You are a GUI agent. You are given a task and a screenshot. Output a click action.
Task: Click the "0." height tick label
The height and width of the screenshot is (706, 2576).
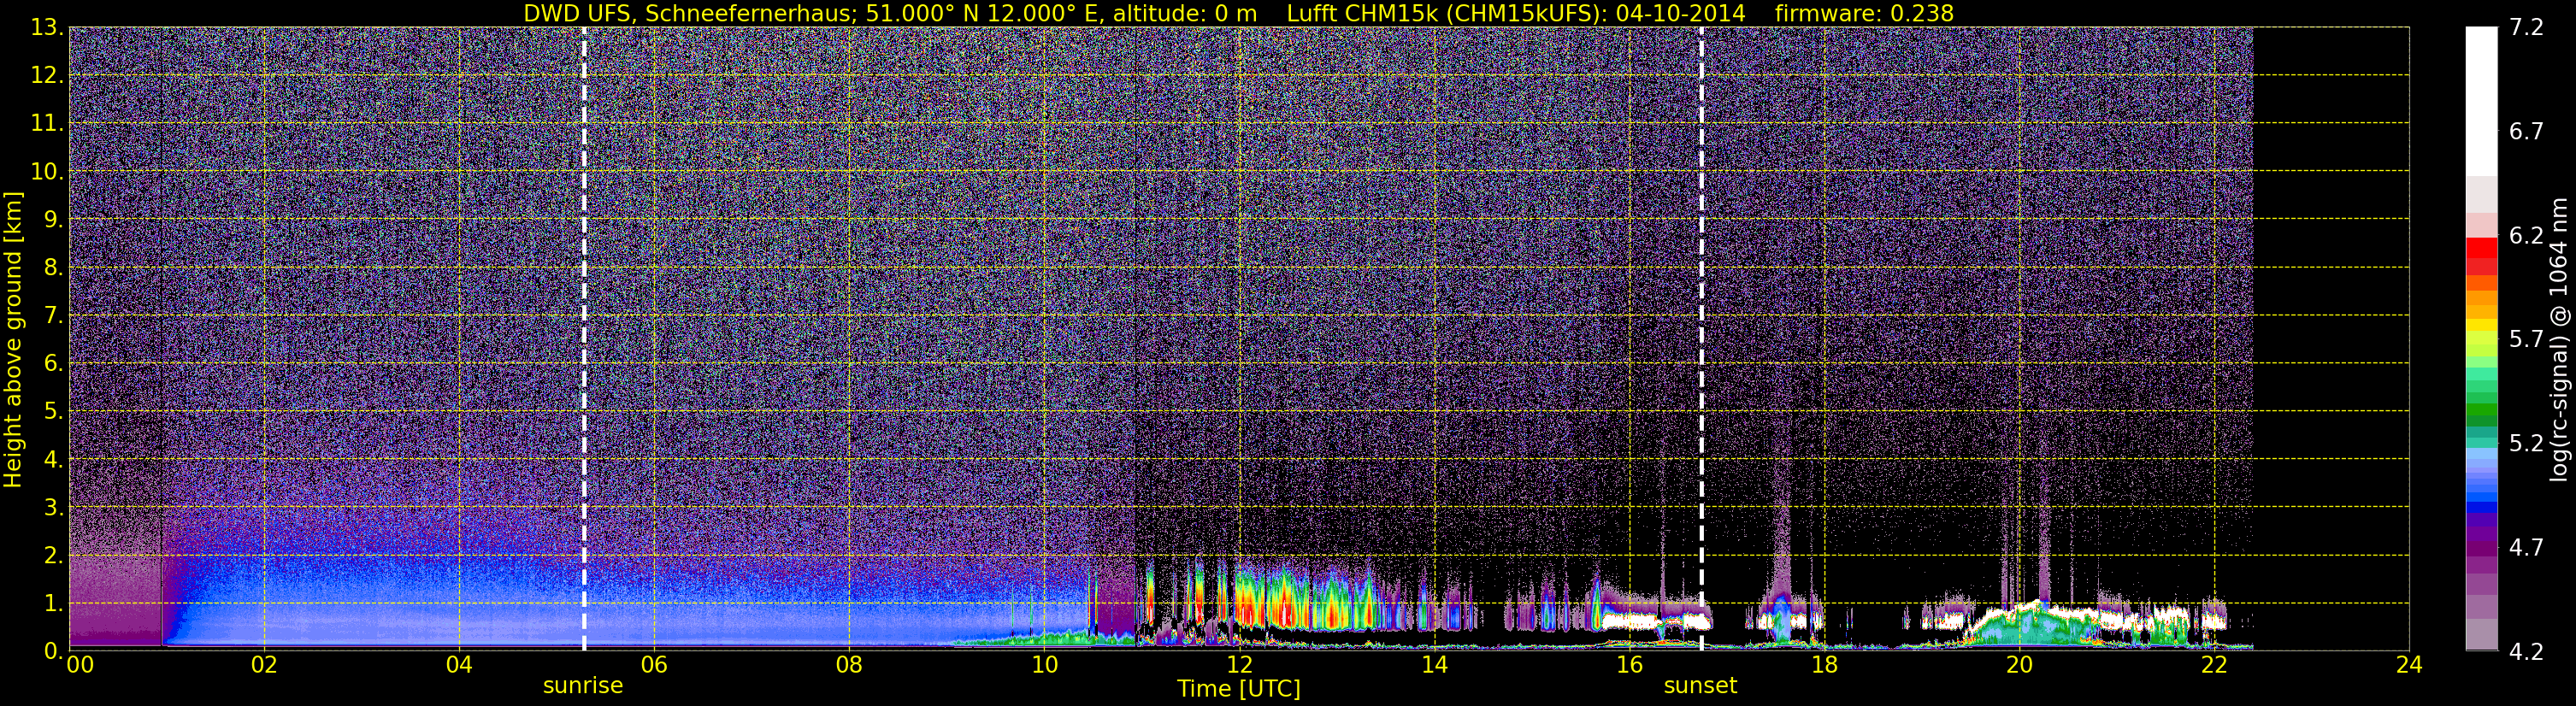[53, 651]
